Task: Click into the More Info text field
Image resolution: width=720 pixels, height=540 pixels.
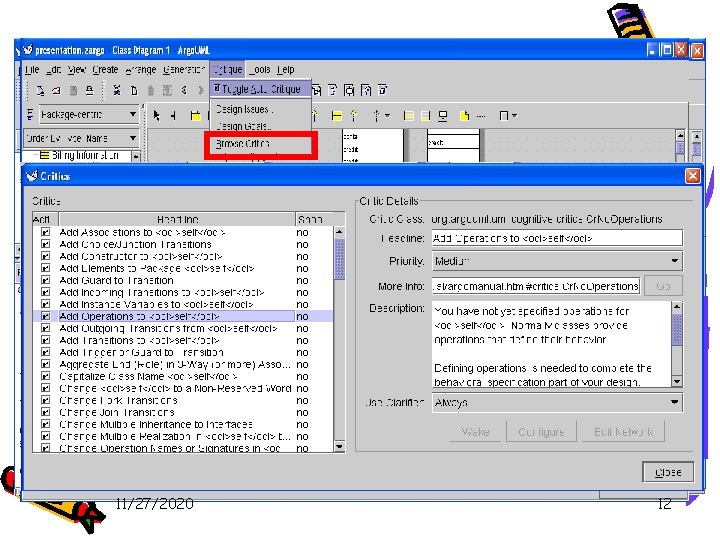Action: pos(536,286)
